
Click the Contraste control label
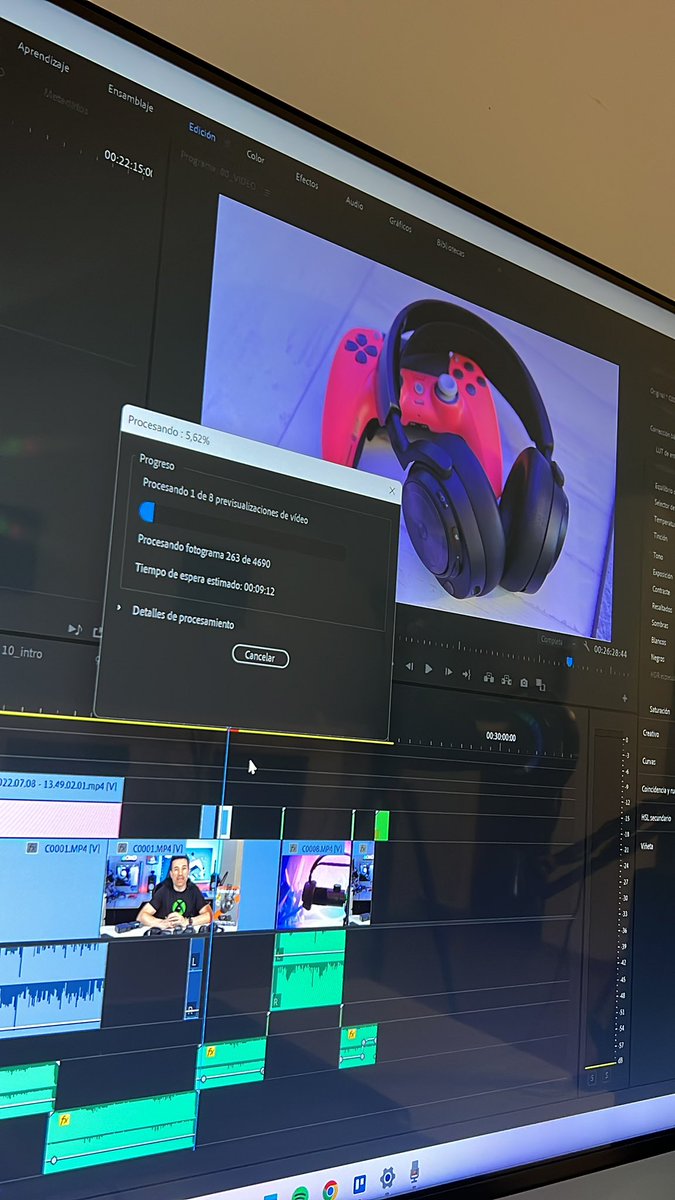pyautogui.click(x=660, y=591)
